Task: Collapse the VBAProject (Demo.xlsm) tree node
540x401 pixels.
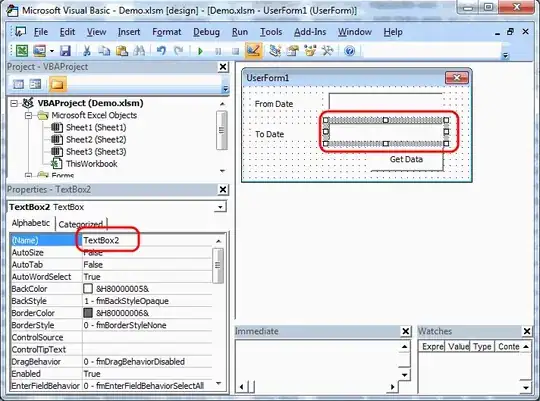Action: (x=14, y=103)
